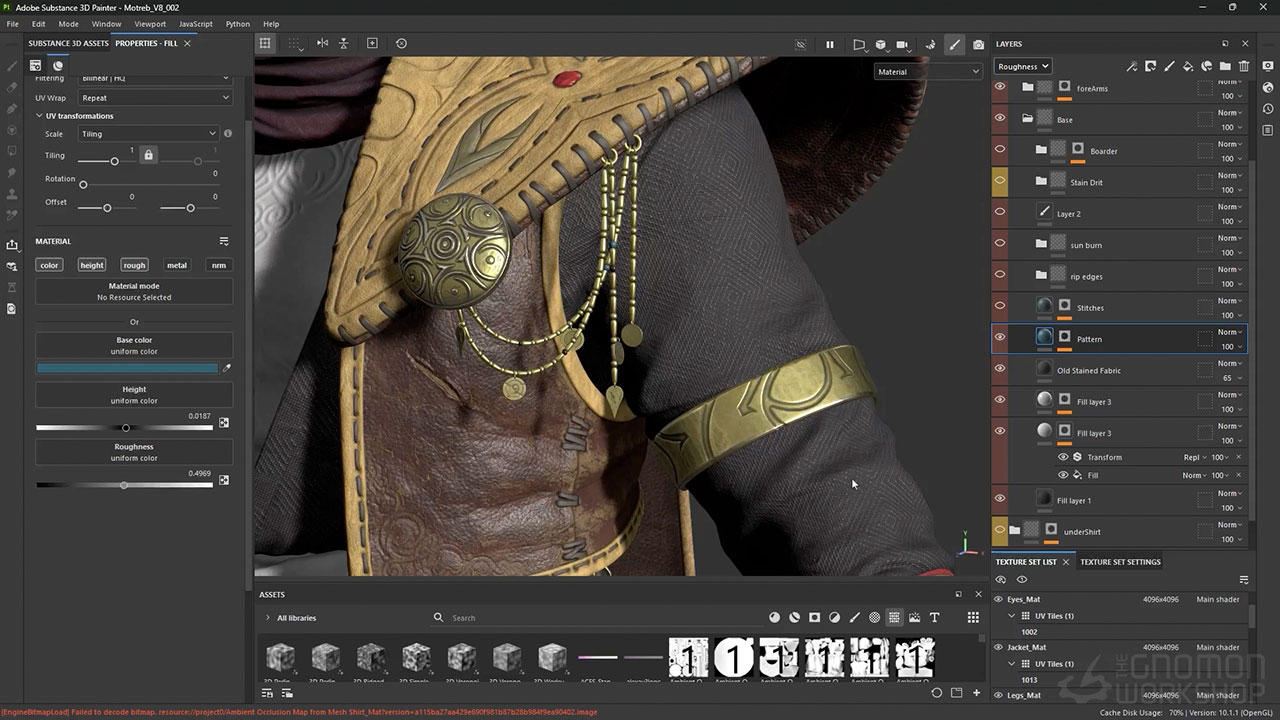Screen dimensions: 1280x720
Task: Open the Viewport menu
Action: tap(150, 24)
